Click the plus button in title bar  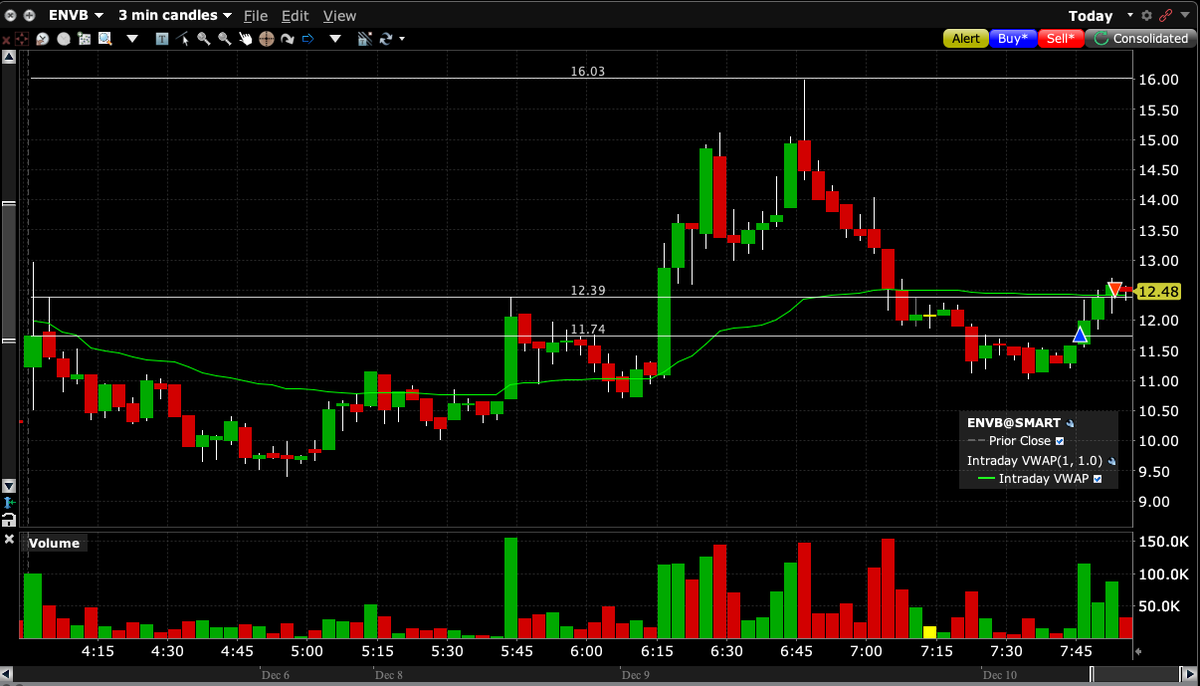29,15
